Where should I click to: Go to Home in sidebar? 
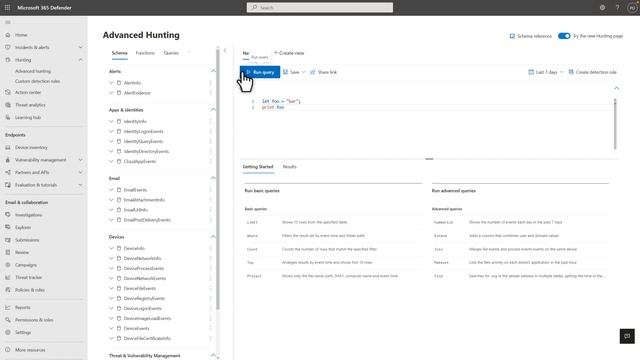(21, 35)
